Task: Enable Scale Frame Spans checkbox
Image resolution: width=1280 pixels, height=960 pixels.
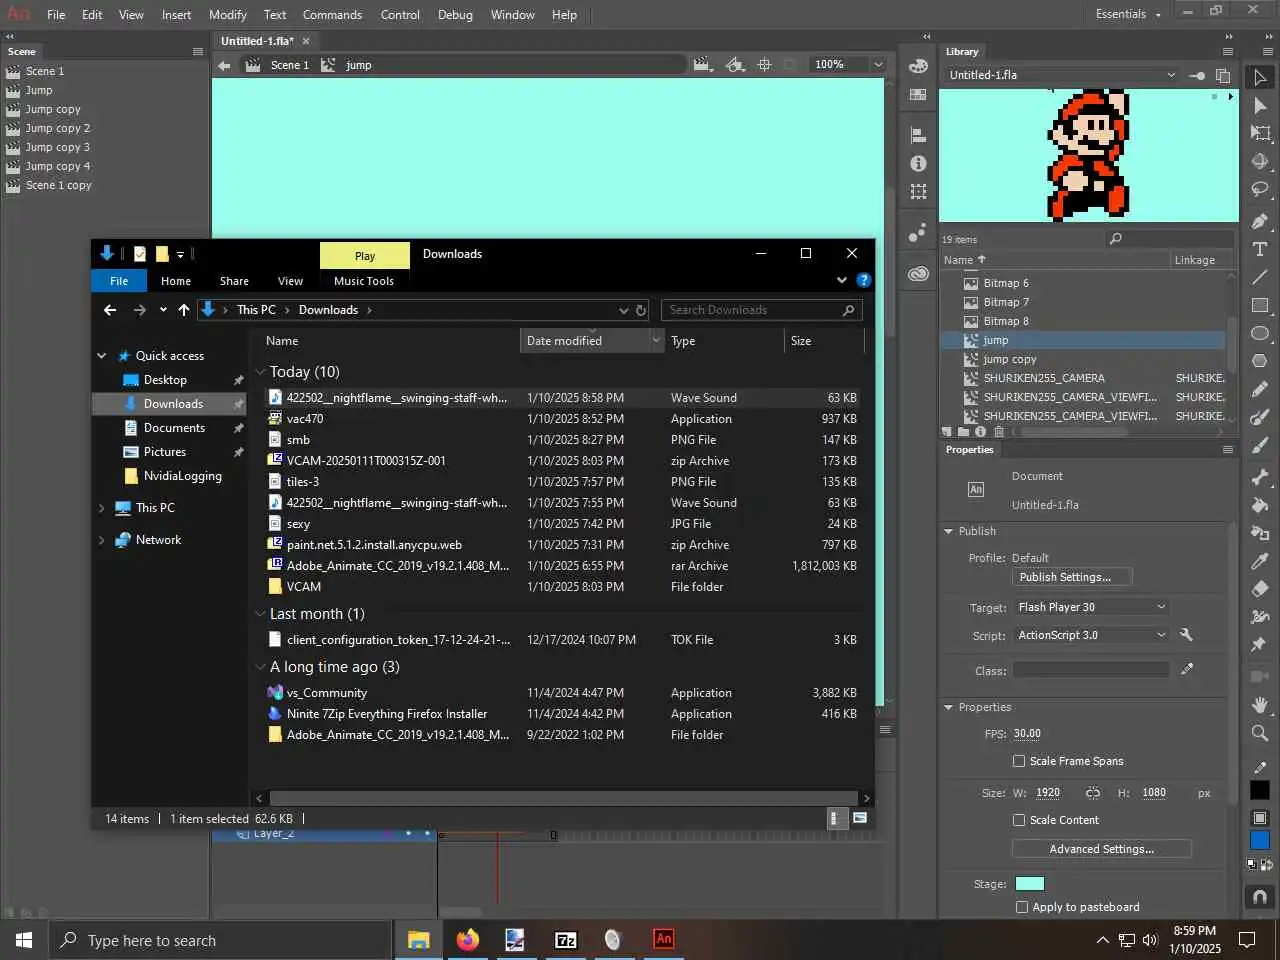Action: point(1019,761)
